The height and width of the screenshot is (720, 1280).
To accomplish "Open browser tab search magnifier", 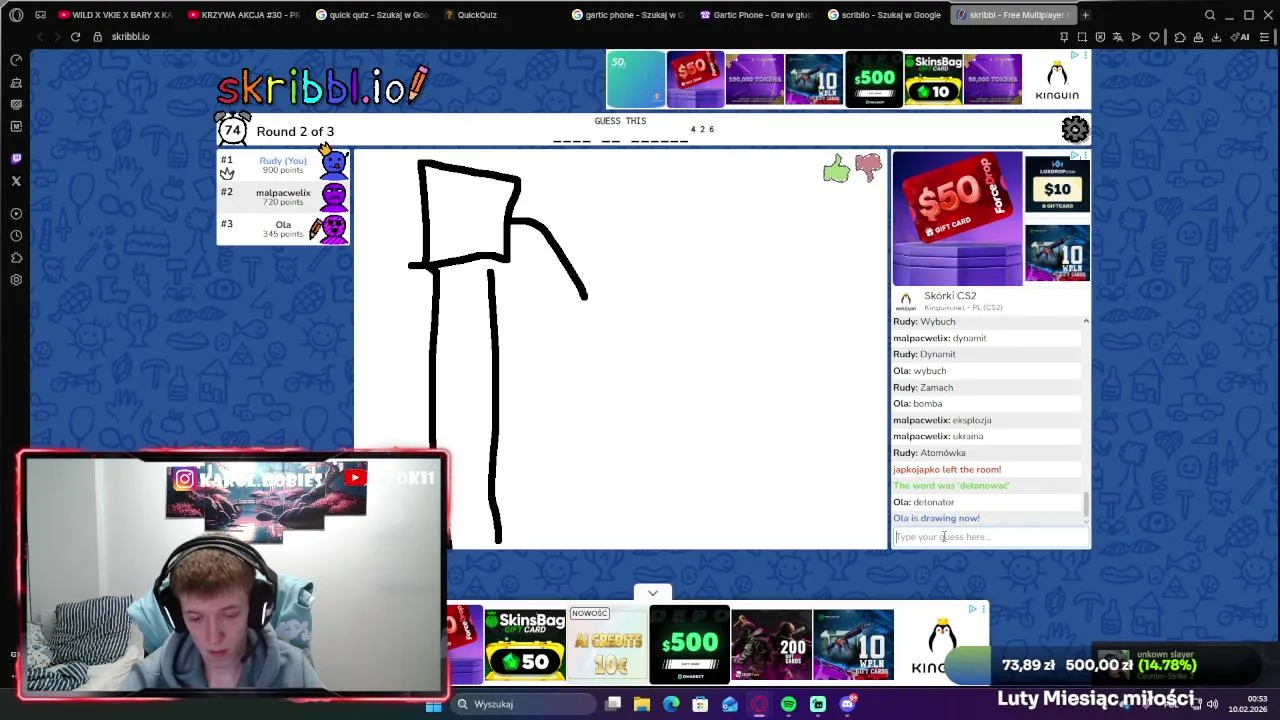I will [1210, 15].
